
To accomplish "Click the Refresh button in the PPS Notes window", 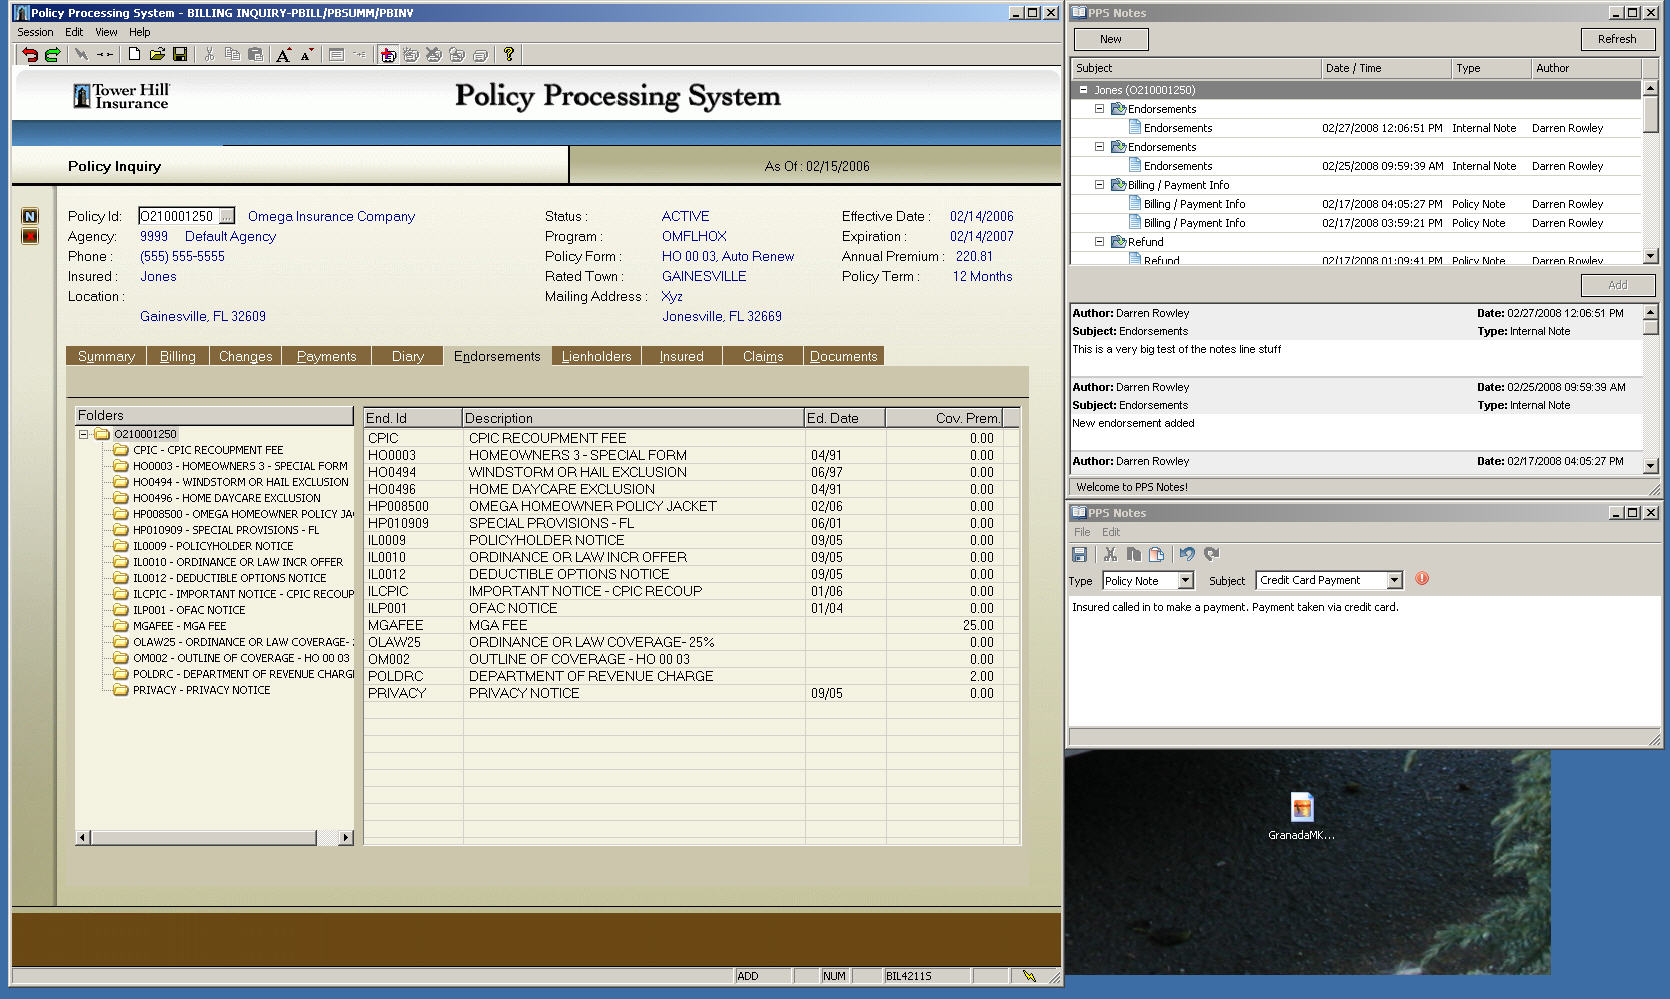I will tap(1617, 39).
